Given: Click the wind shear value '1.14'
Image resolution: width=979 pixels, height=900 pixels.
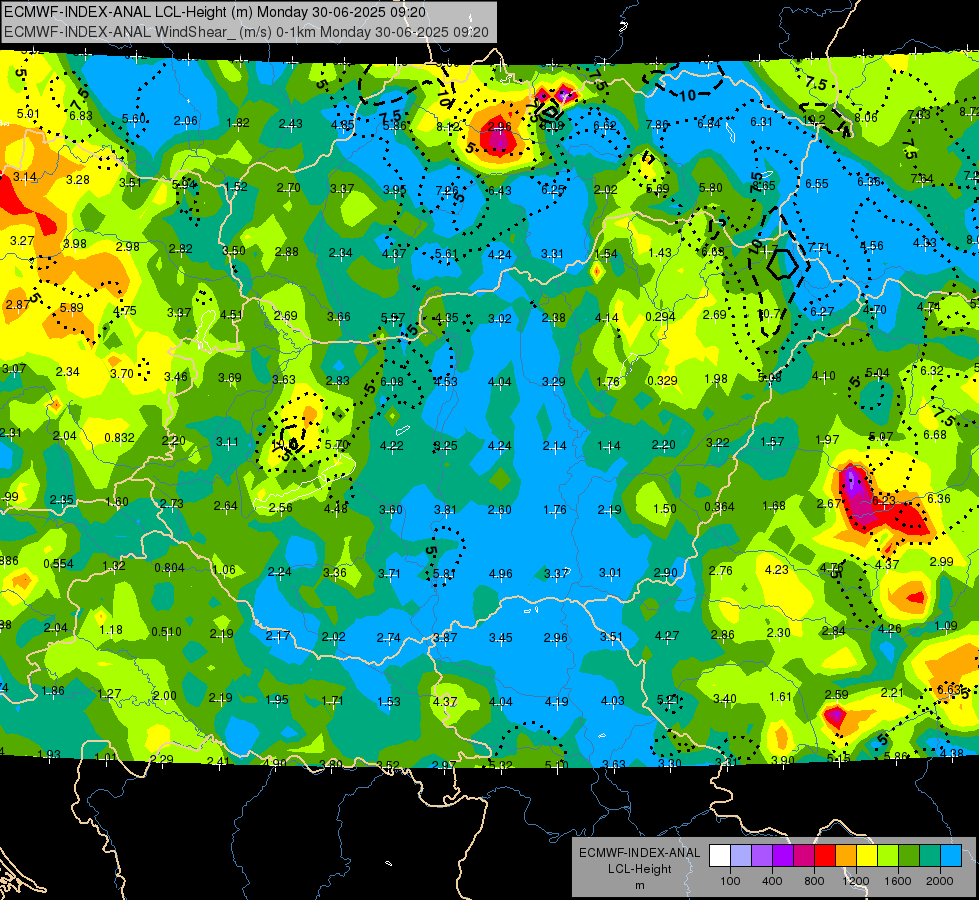Looking at the screenshot, I should [x=609, y=445].
